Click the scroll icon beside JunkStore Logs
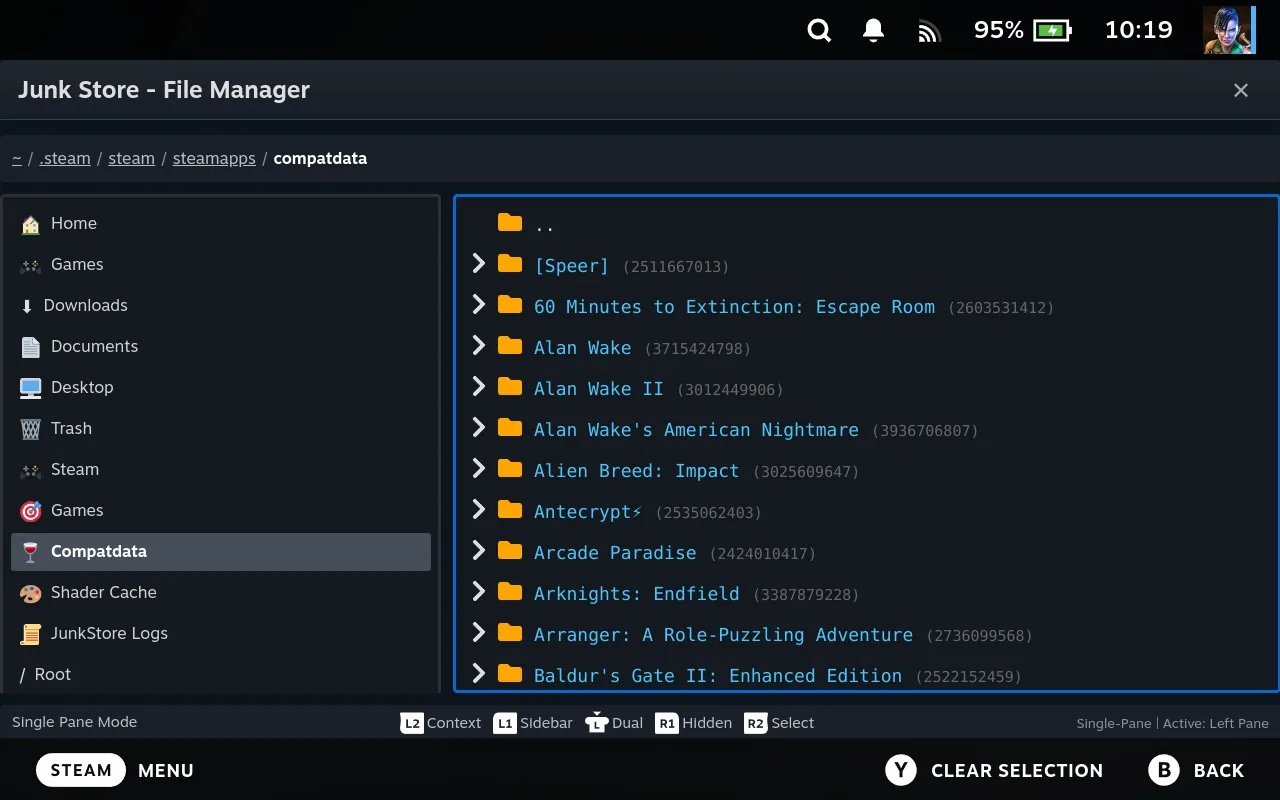Screen dimensions: 1280x800 click(31, 634)
